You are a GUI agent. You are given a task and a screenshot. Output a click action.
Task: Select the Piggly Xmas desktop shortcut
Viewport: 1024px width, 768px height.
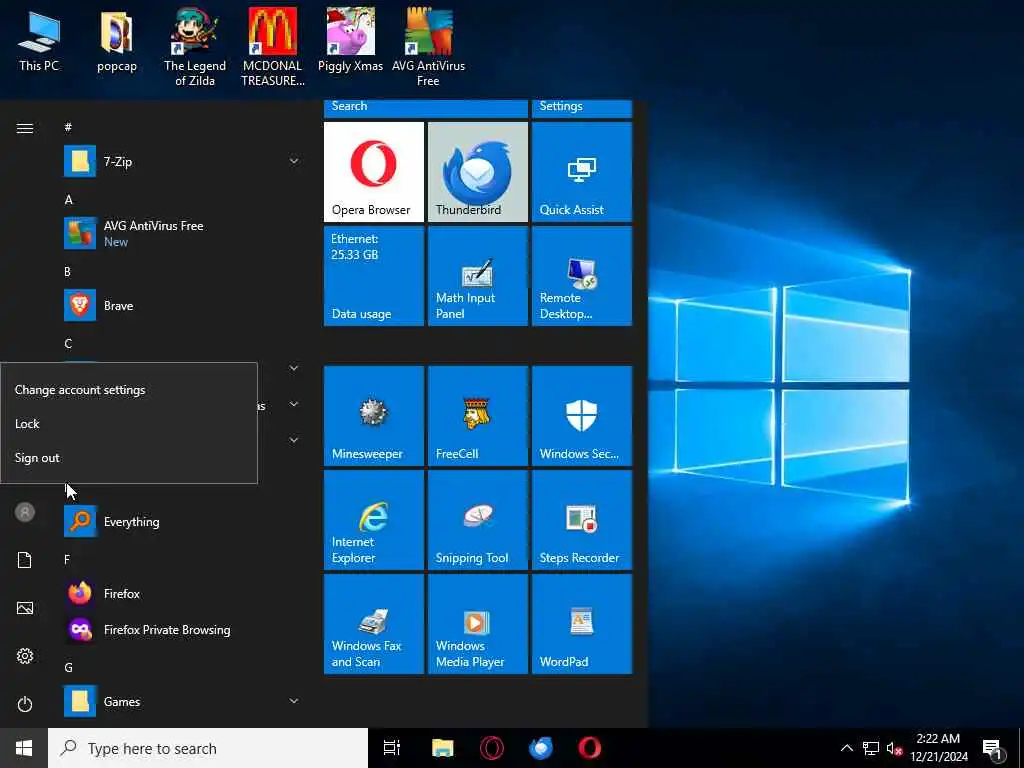350,40
